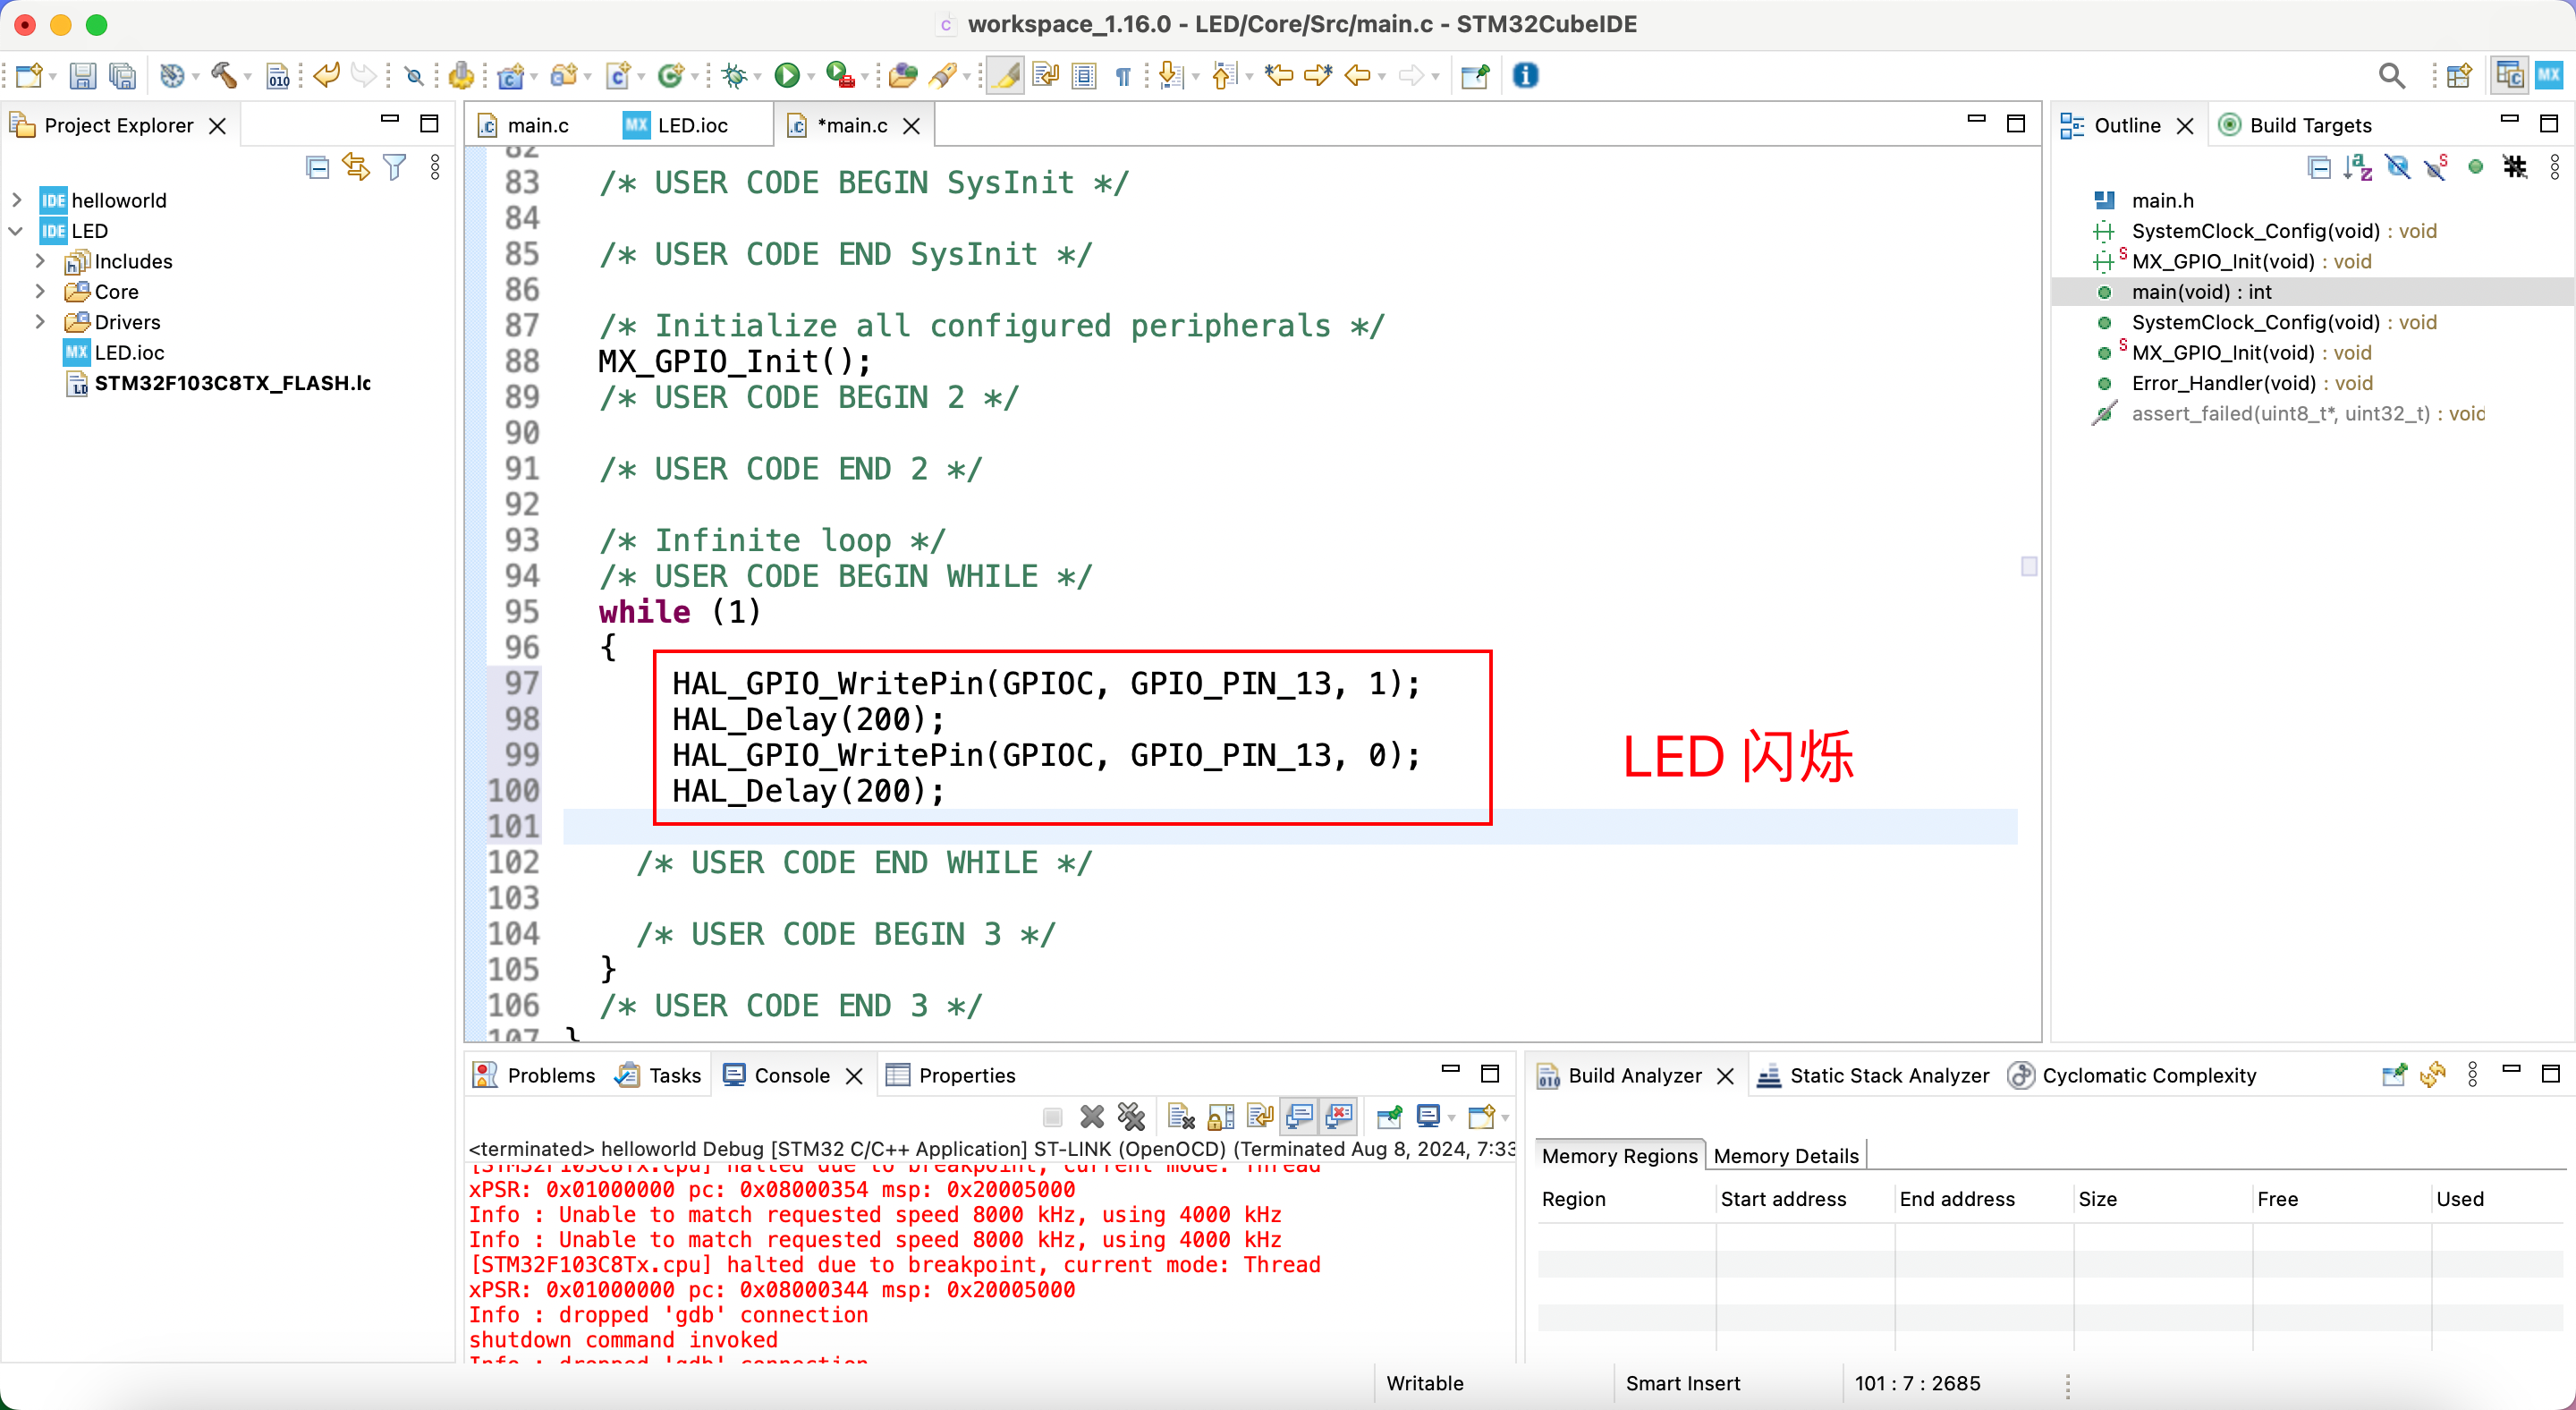Switch to Static Stack Analyzer tab
The image size is (2576, 1410).
1873,1075
